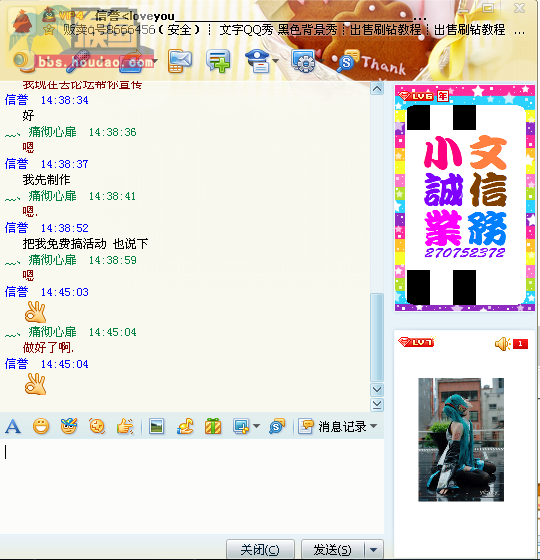This screenshot has width=540, height=560.
Task: Click the message text 我先制作
Action: click(x=46, y=180)
